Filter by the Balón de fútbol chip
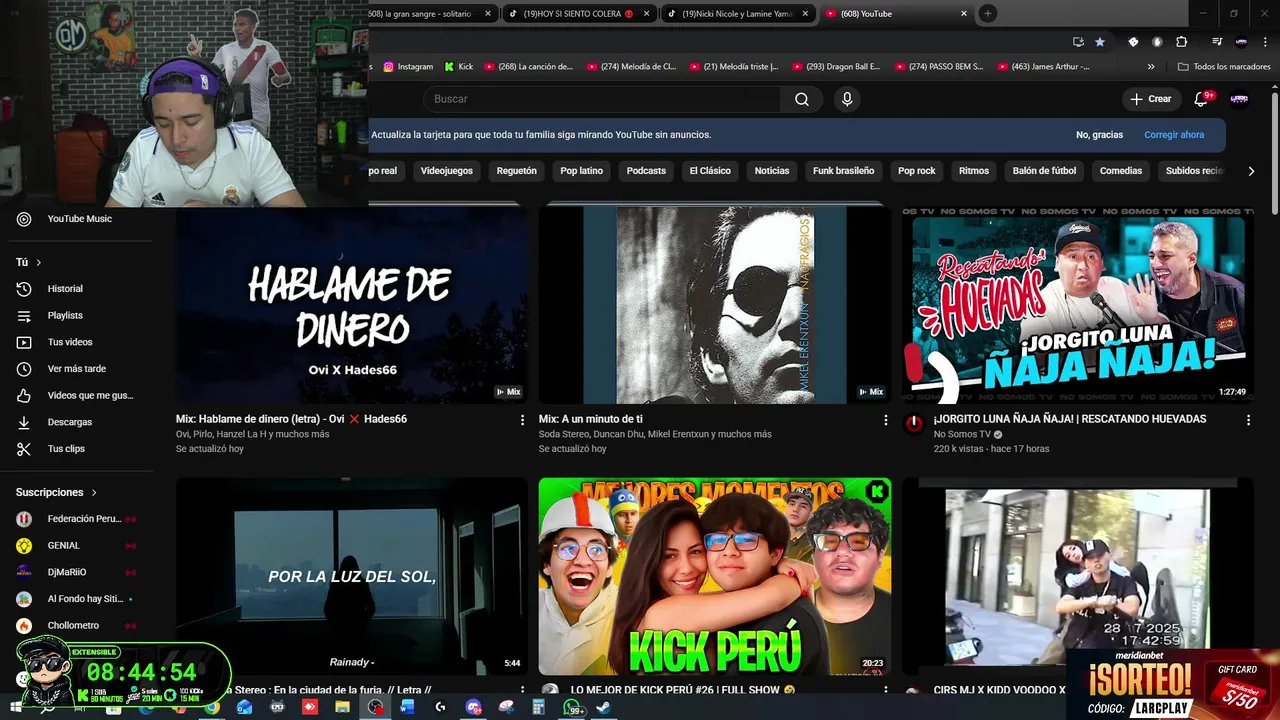1280x720 pixels. click(1044, 171)
